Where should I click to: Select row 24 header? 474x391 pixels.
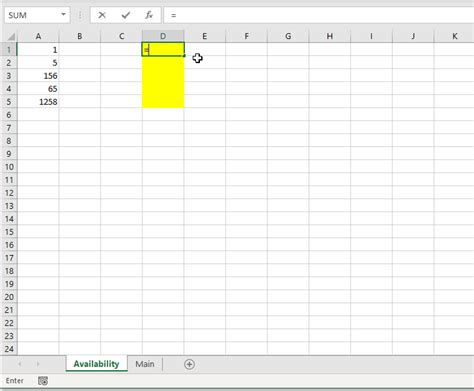tap(9, 349)
